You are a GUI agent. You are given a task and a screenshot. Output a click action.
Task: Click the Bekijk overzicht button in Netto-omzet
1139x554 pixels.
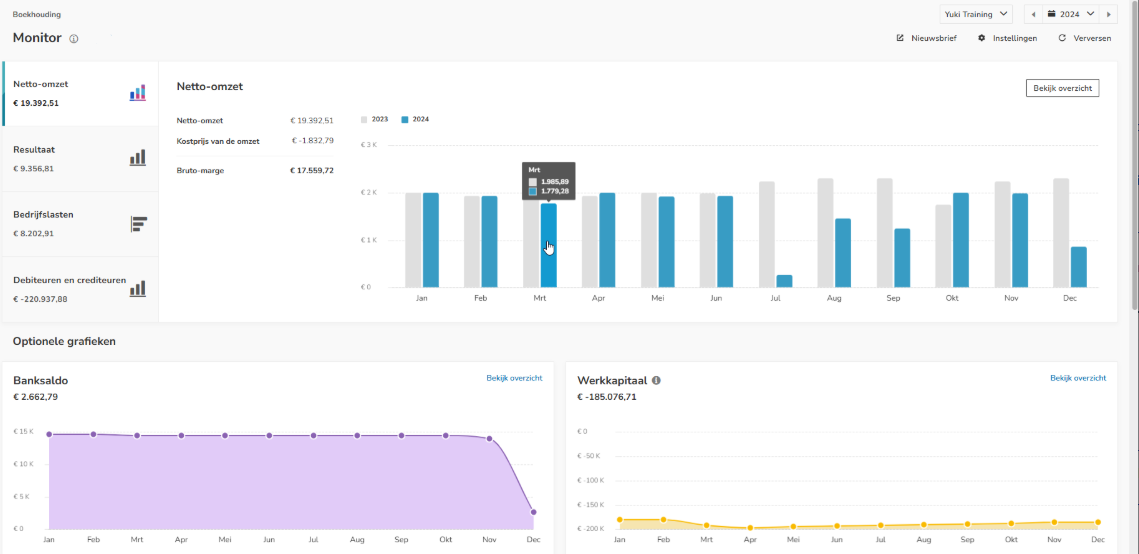[x=1062, y=88]
